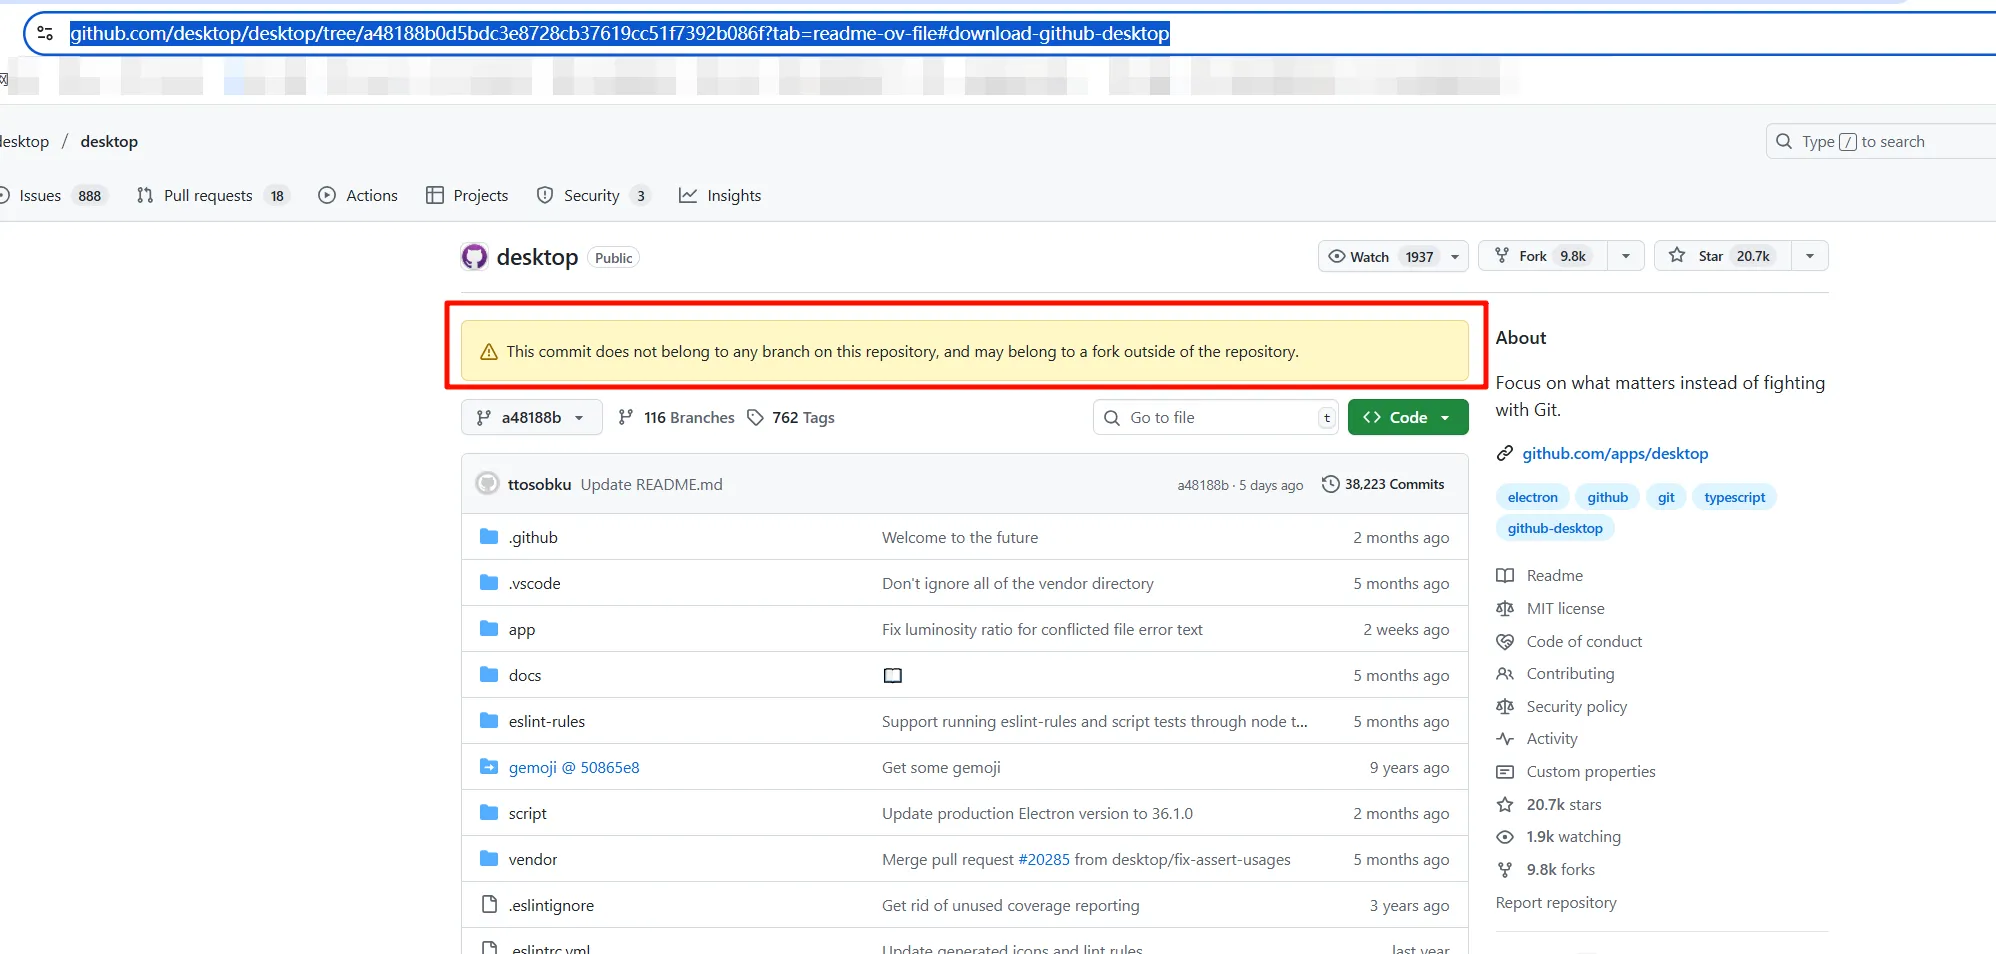
Task: Open the .github folder icon
Action: (x=489, y=537)
